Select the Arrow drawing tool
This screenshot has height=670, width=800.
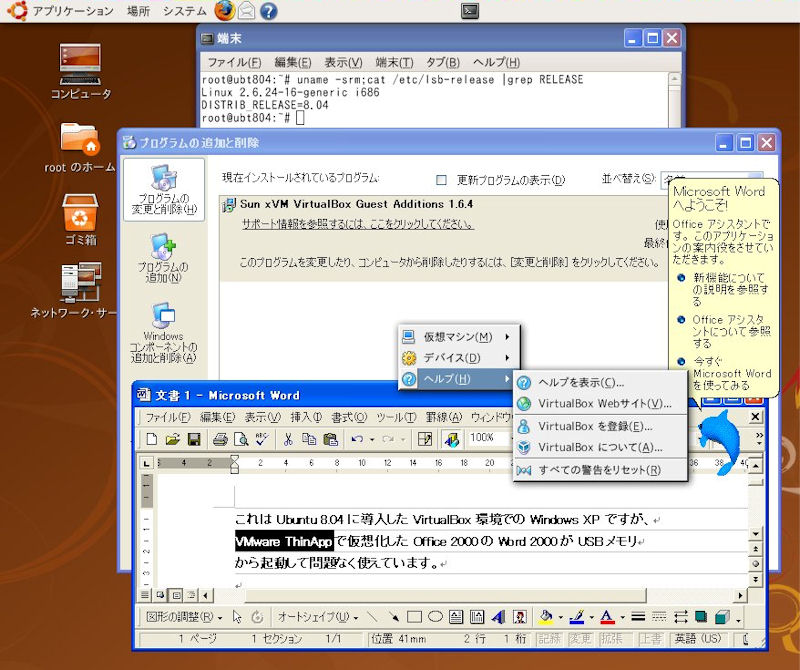click(x=393, y=617)
